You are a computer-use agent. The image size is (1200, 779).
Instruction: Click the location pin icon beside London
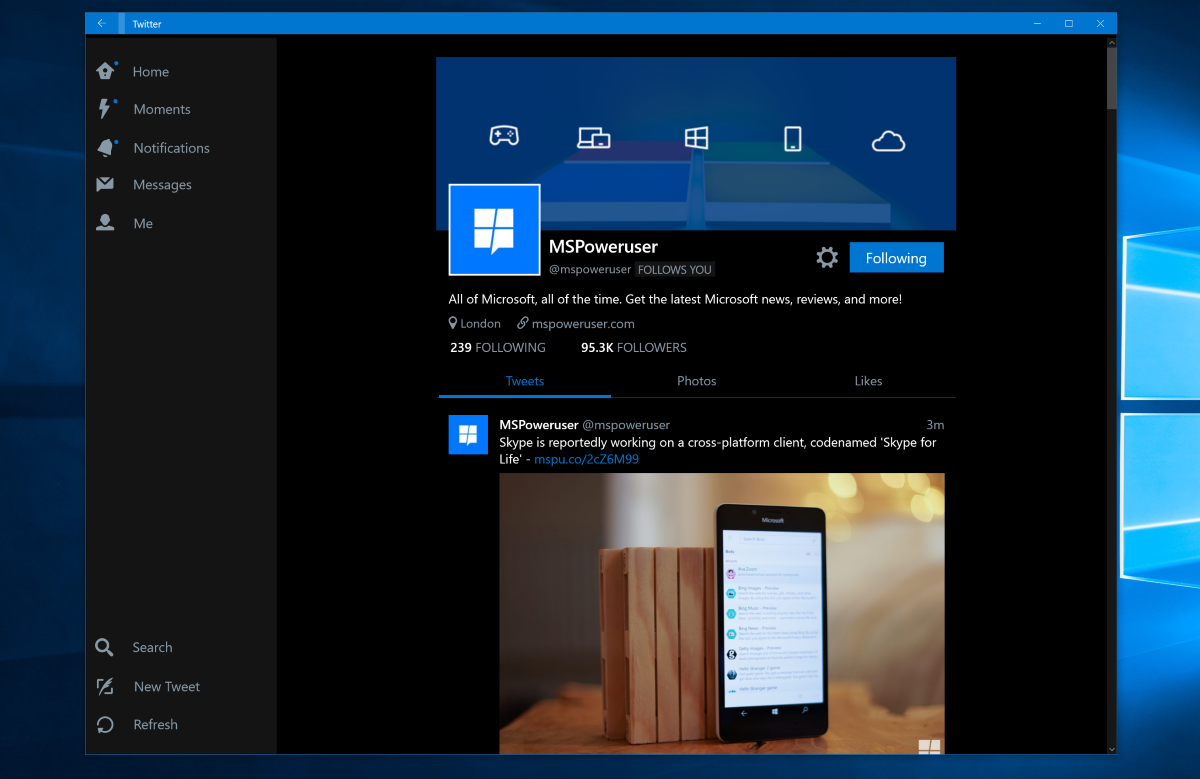pyautogui.click(x=454, y=323)
